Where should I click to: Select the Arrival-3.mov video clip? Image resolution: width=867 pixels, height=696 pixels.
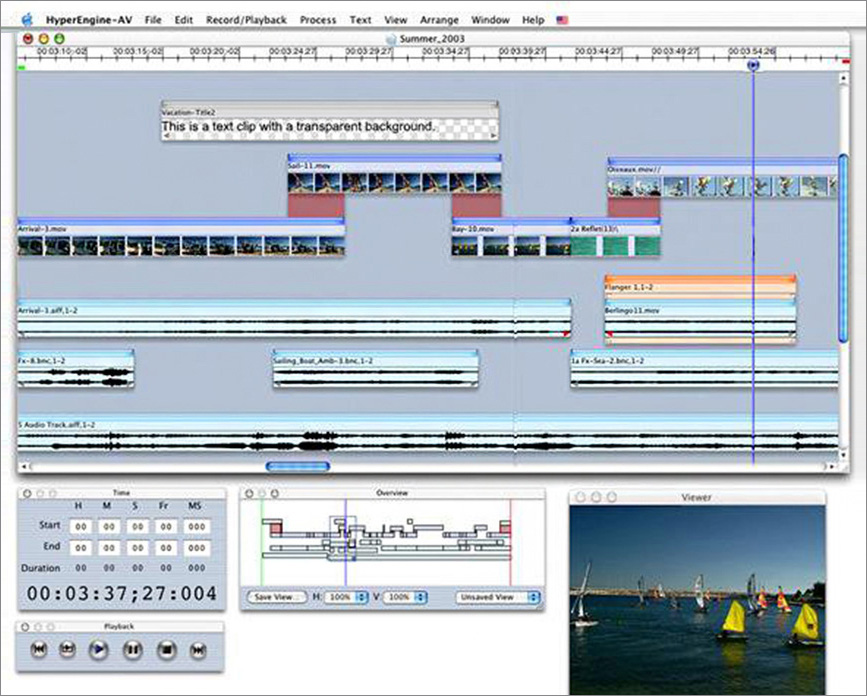tap(181, 237)
